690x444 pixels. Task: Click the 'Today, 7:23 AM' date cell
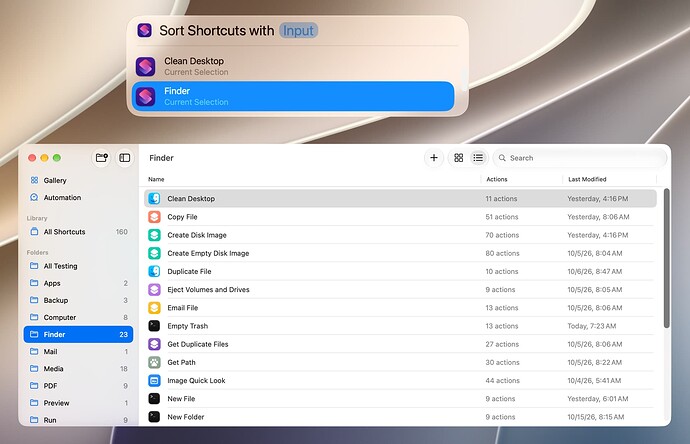click(x=591, y=326)
